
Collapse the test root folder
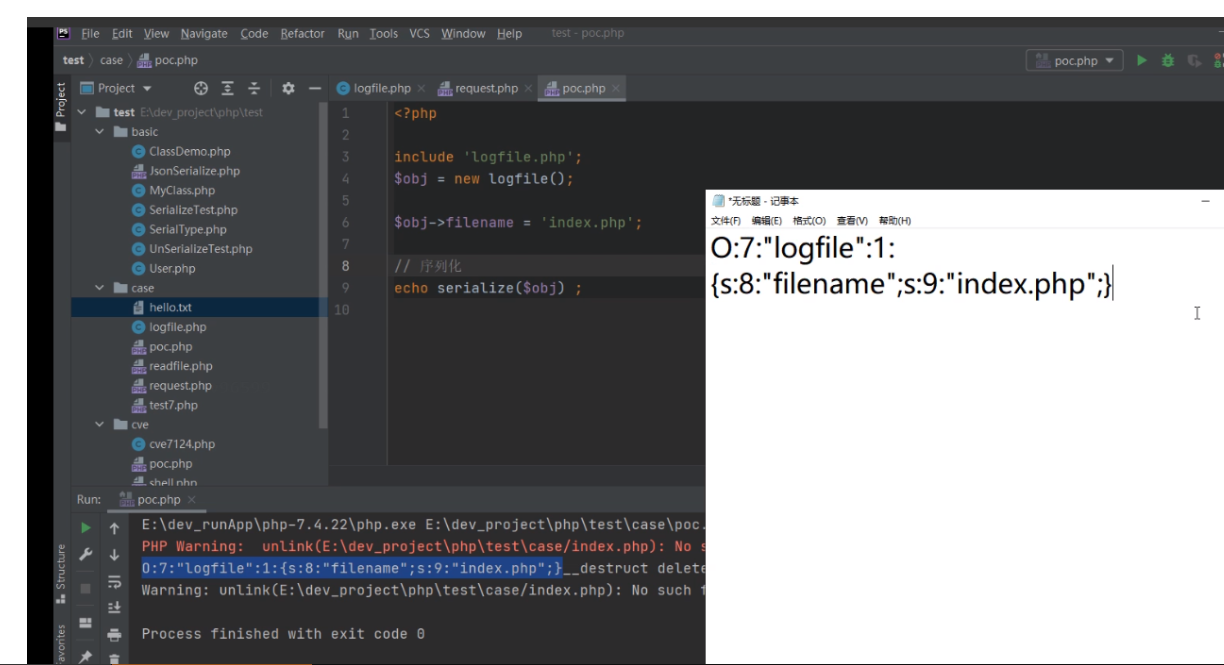(x=82, y=112)
